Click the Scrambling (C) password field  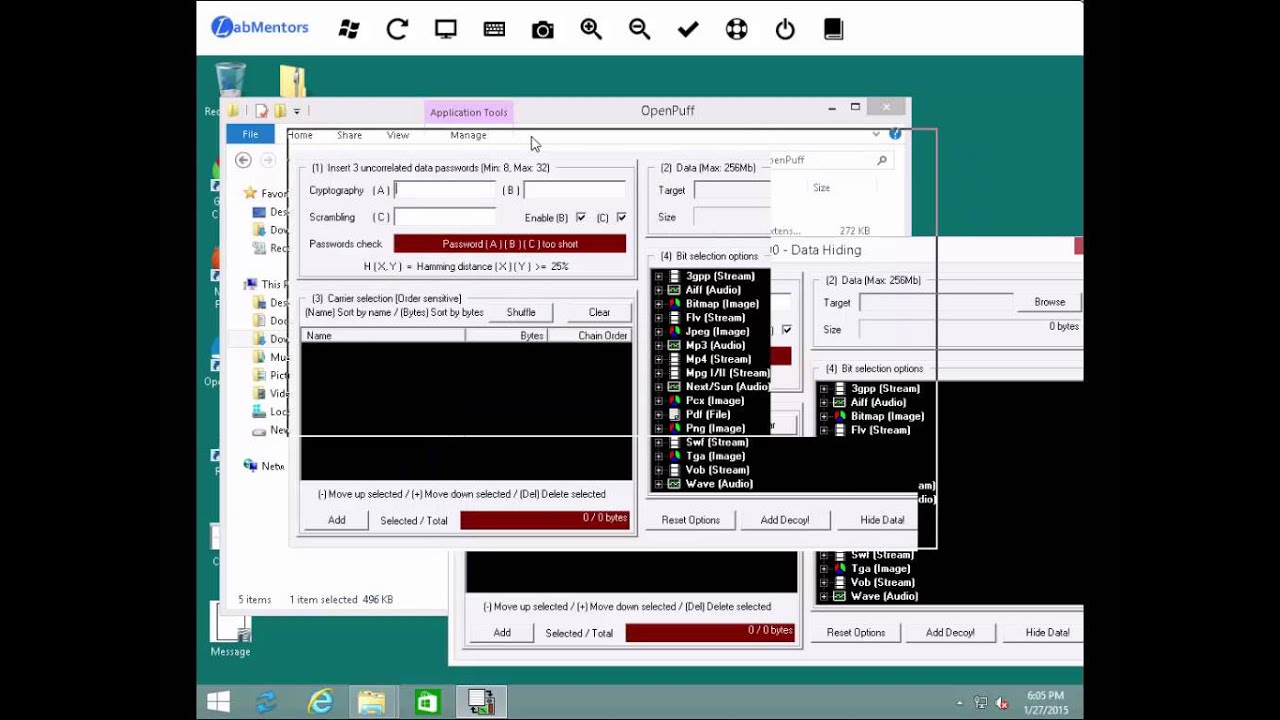pyautogui.click(x=445, y=217)
